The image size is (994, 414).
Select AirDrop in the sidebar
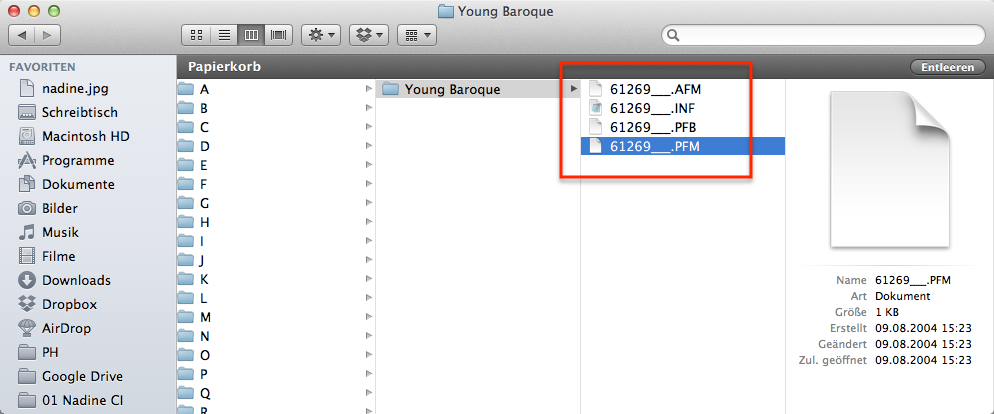68,328
